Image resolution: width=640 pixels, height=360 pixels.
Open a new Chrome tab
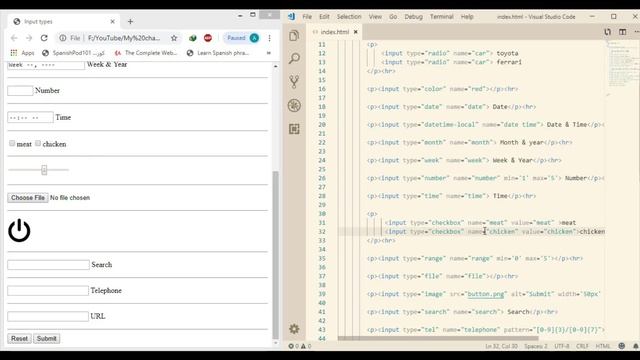tap(130, 22)
